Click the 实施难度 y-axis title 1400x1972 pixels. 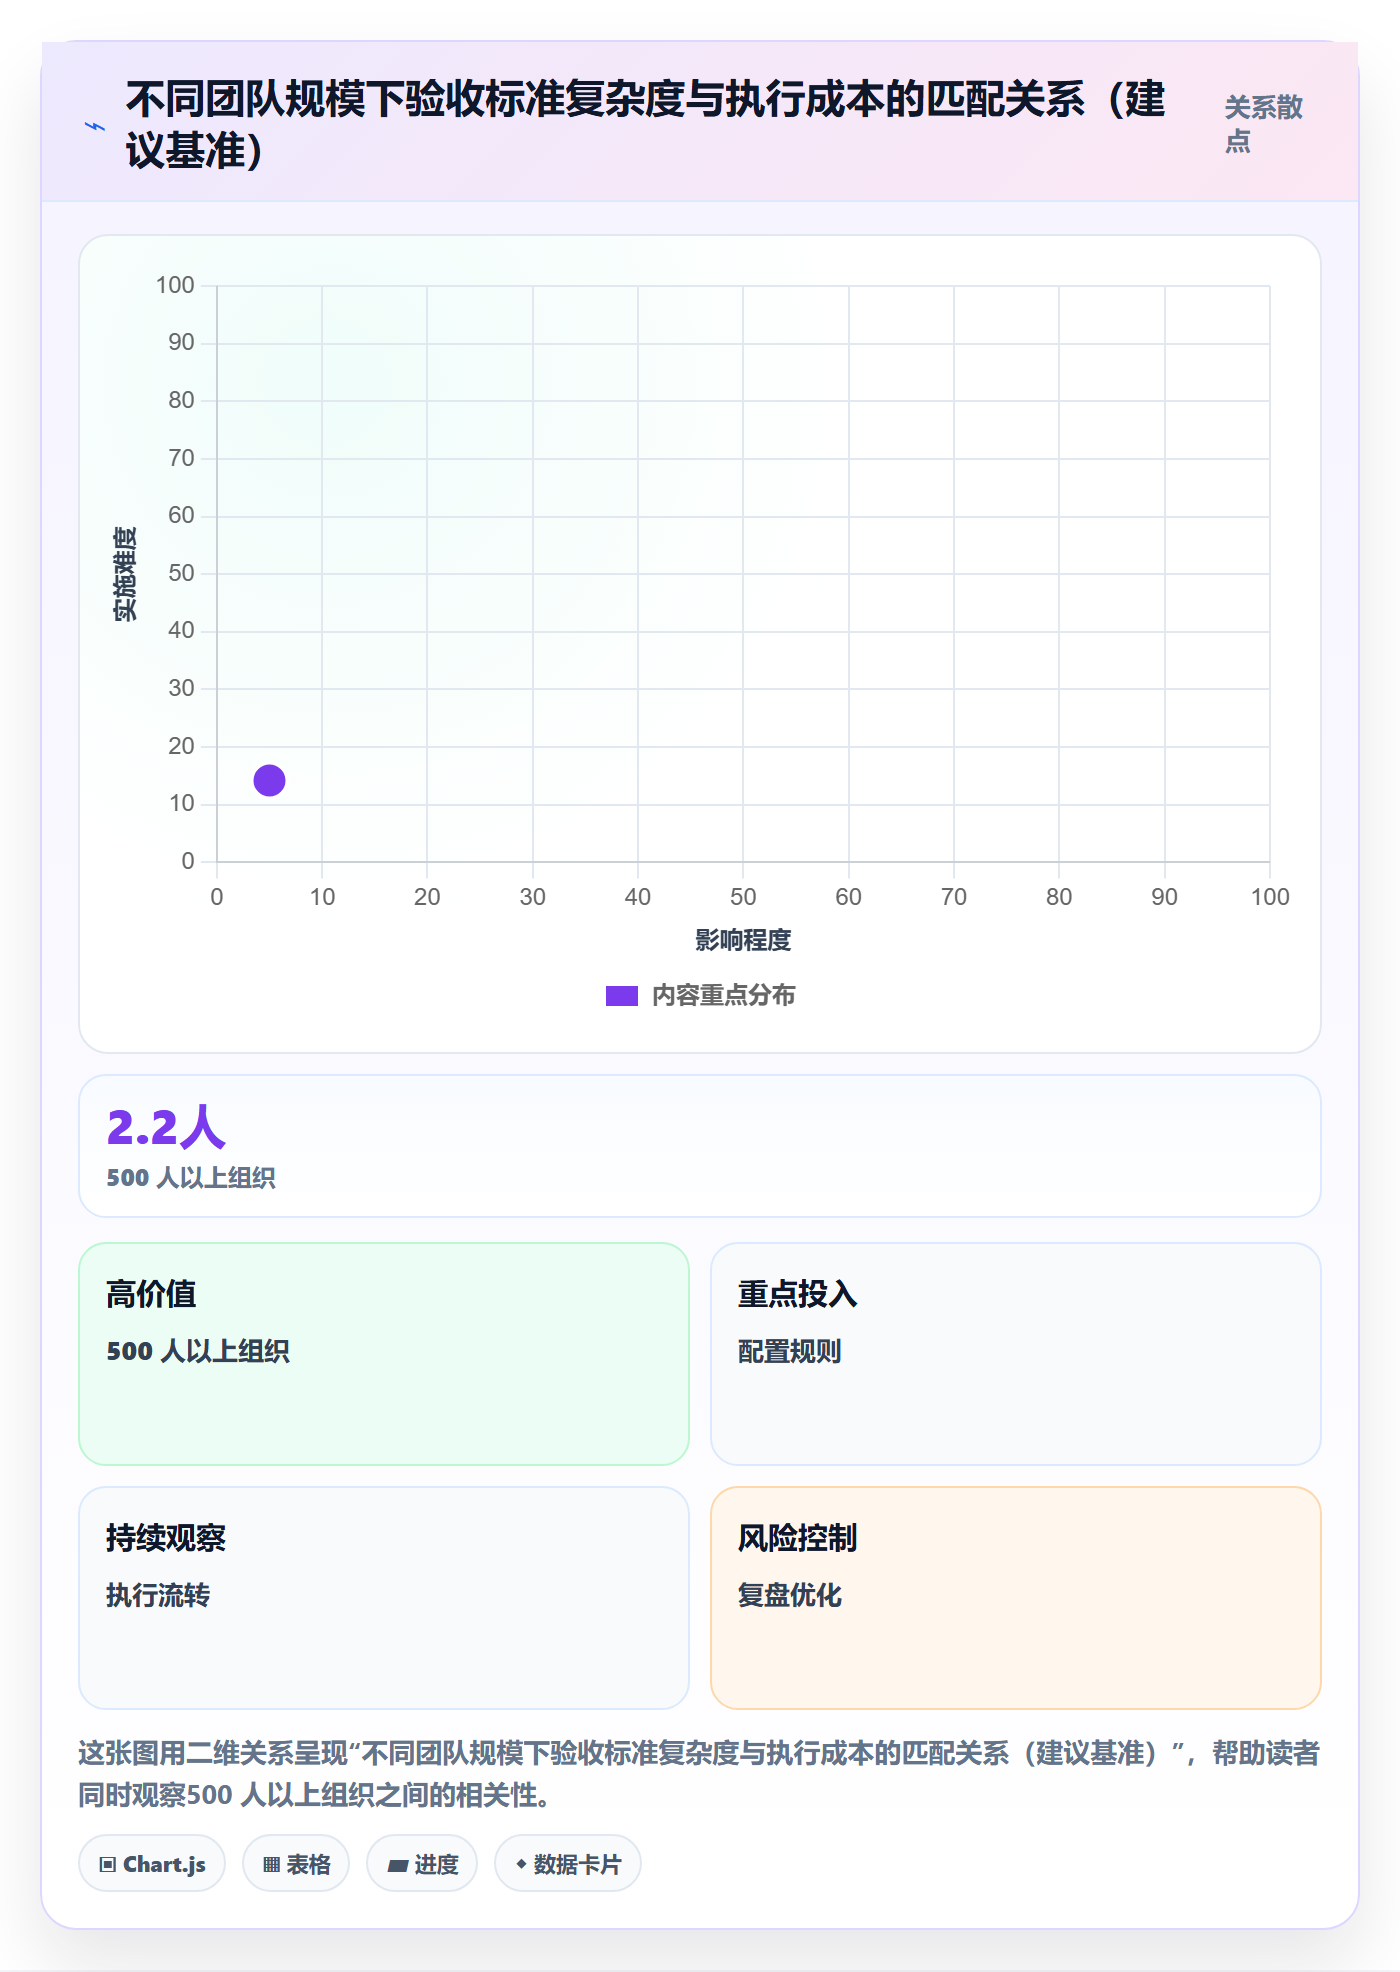[125, 574]
